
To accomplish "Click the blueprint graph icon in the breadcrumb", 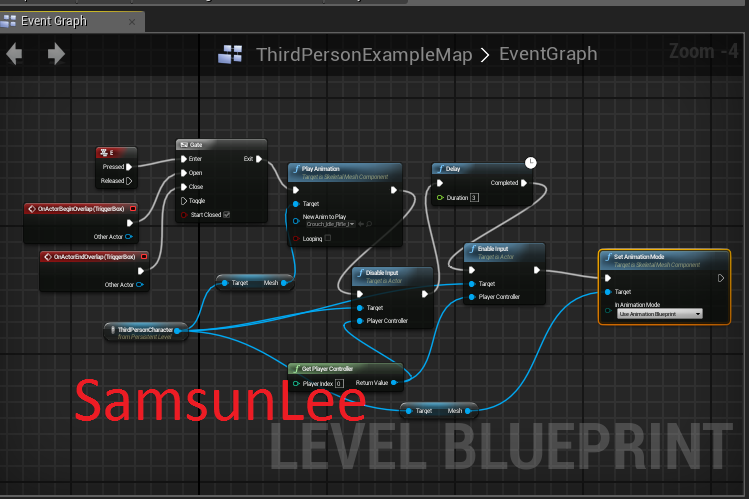I will coord(230,54).
